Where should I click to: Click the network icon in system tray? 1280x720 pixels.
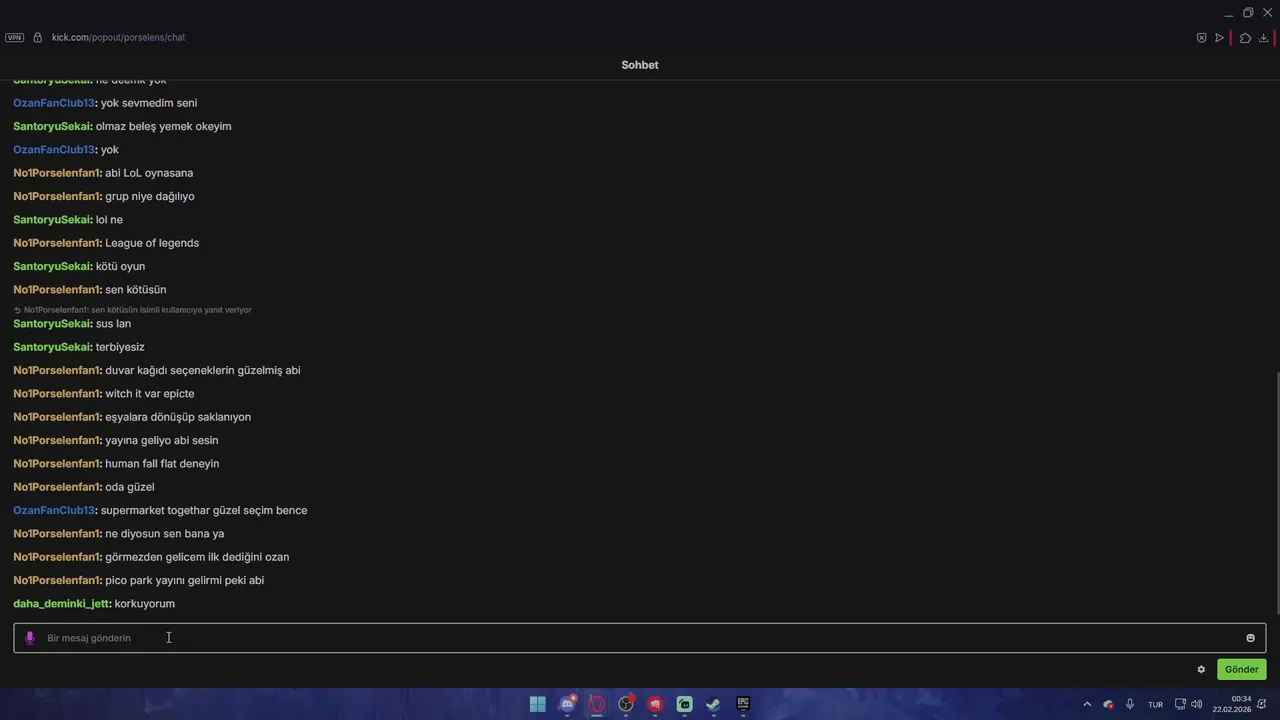pos(1180,704)
